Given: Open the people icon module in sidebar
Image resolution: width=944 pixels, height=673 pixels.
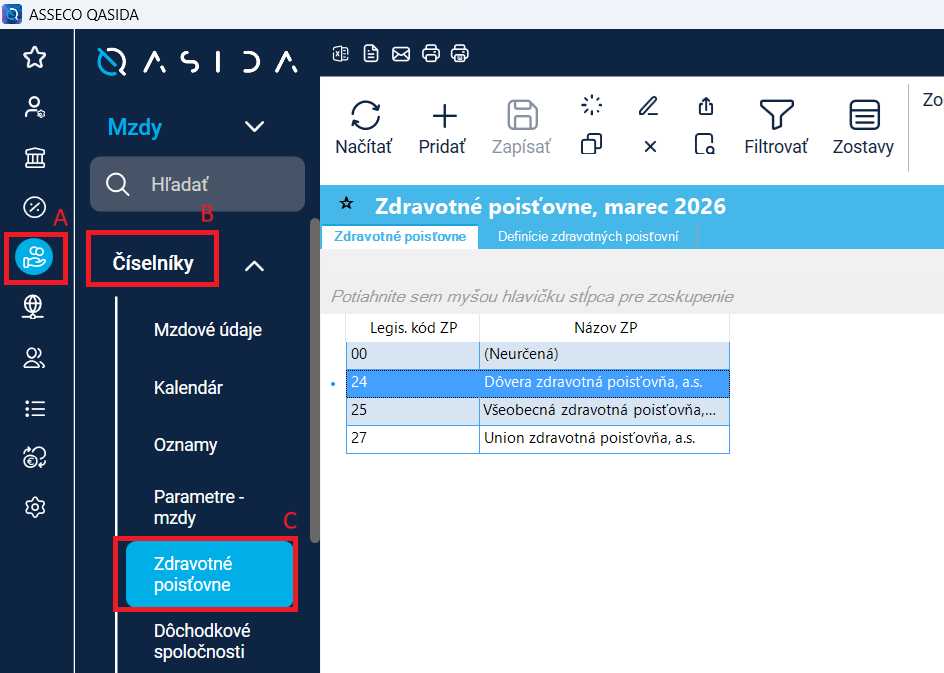Looking at the screenshot, I should click(x=34, y=358).
